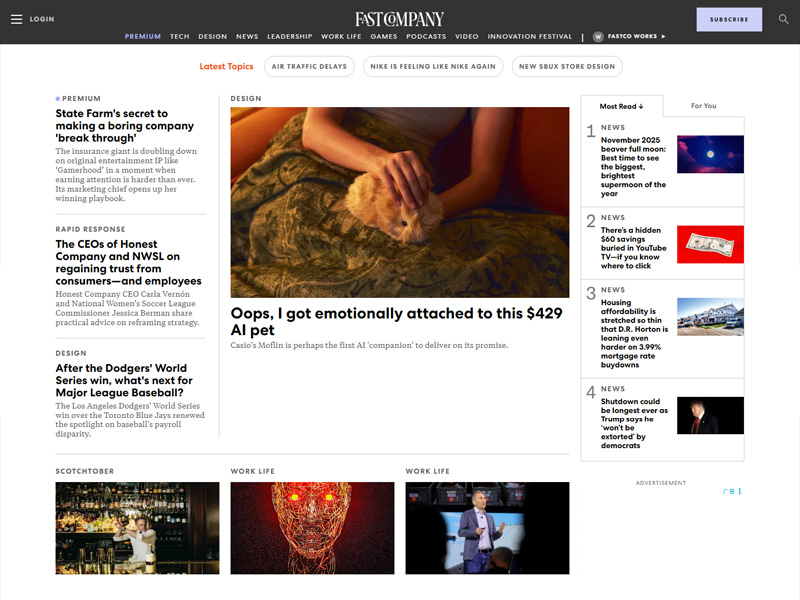
Task: Click the Video section in the navbar
Action: pos(467,36)
